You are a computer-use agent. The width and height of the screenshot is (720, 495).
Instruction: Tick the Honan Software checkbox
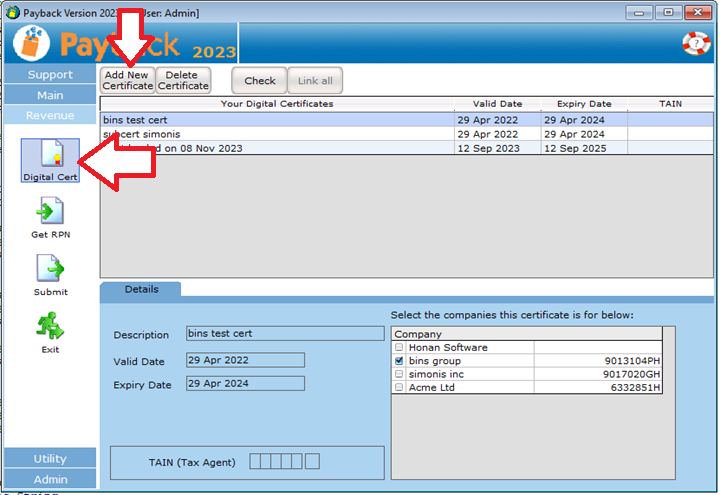coord(400,347)
